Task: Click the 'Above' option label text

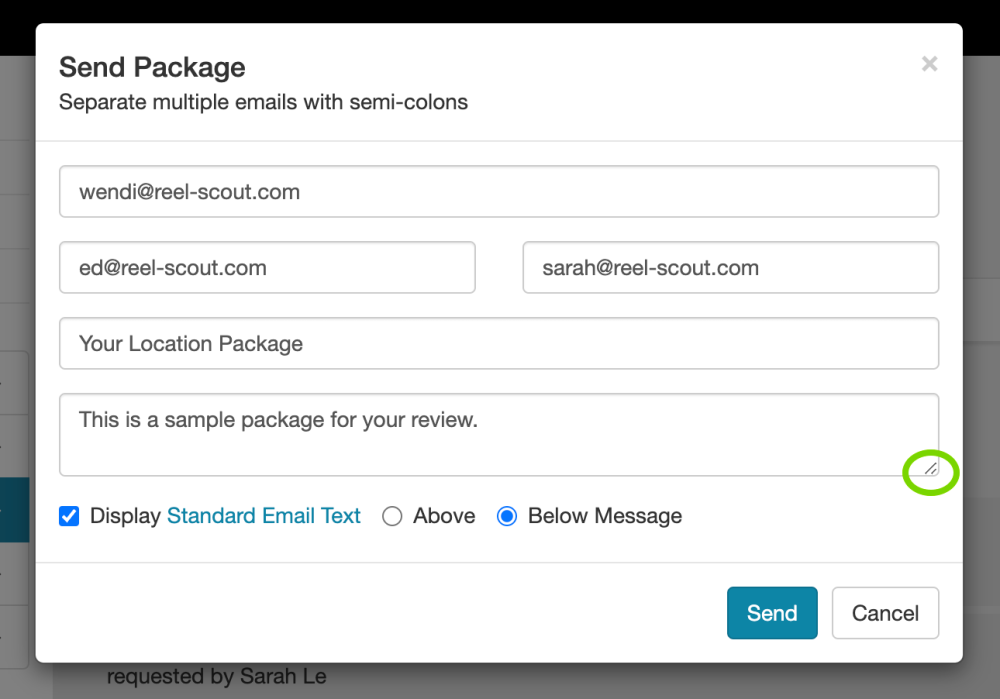Action: coord(444,516)
